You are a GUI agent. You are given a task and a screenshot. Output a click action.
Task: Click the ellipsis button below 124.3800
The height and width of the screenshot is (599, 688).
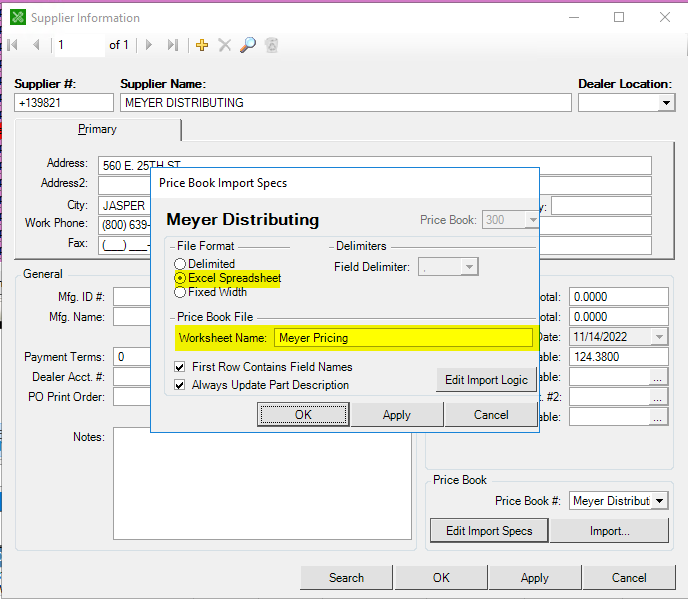pos(658,377)
